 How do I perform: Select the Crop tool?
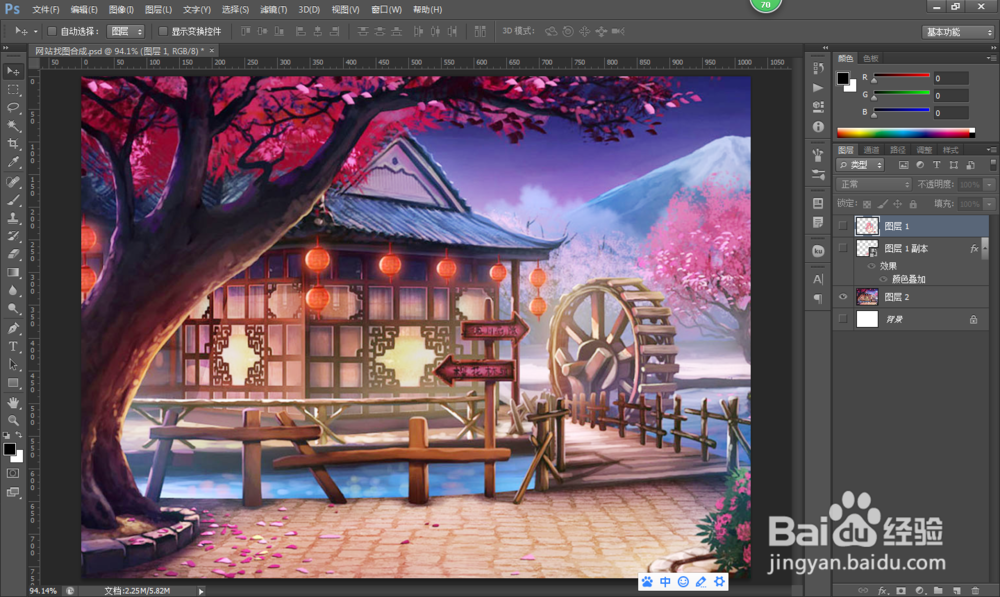[x=13, y=144]
